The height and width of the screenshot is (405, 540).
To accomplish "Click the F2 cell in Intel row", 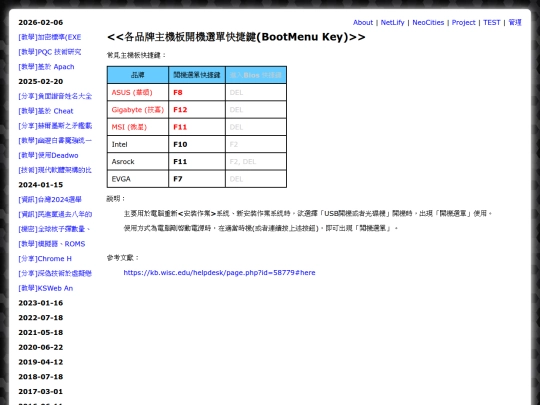I will coord(256,144).
